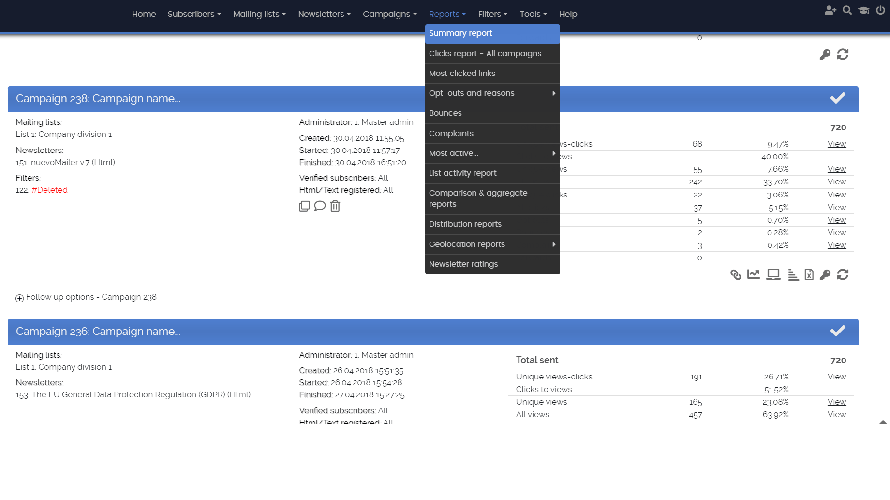Open the Subscribers dropdown menu

(193, 14)
